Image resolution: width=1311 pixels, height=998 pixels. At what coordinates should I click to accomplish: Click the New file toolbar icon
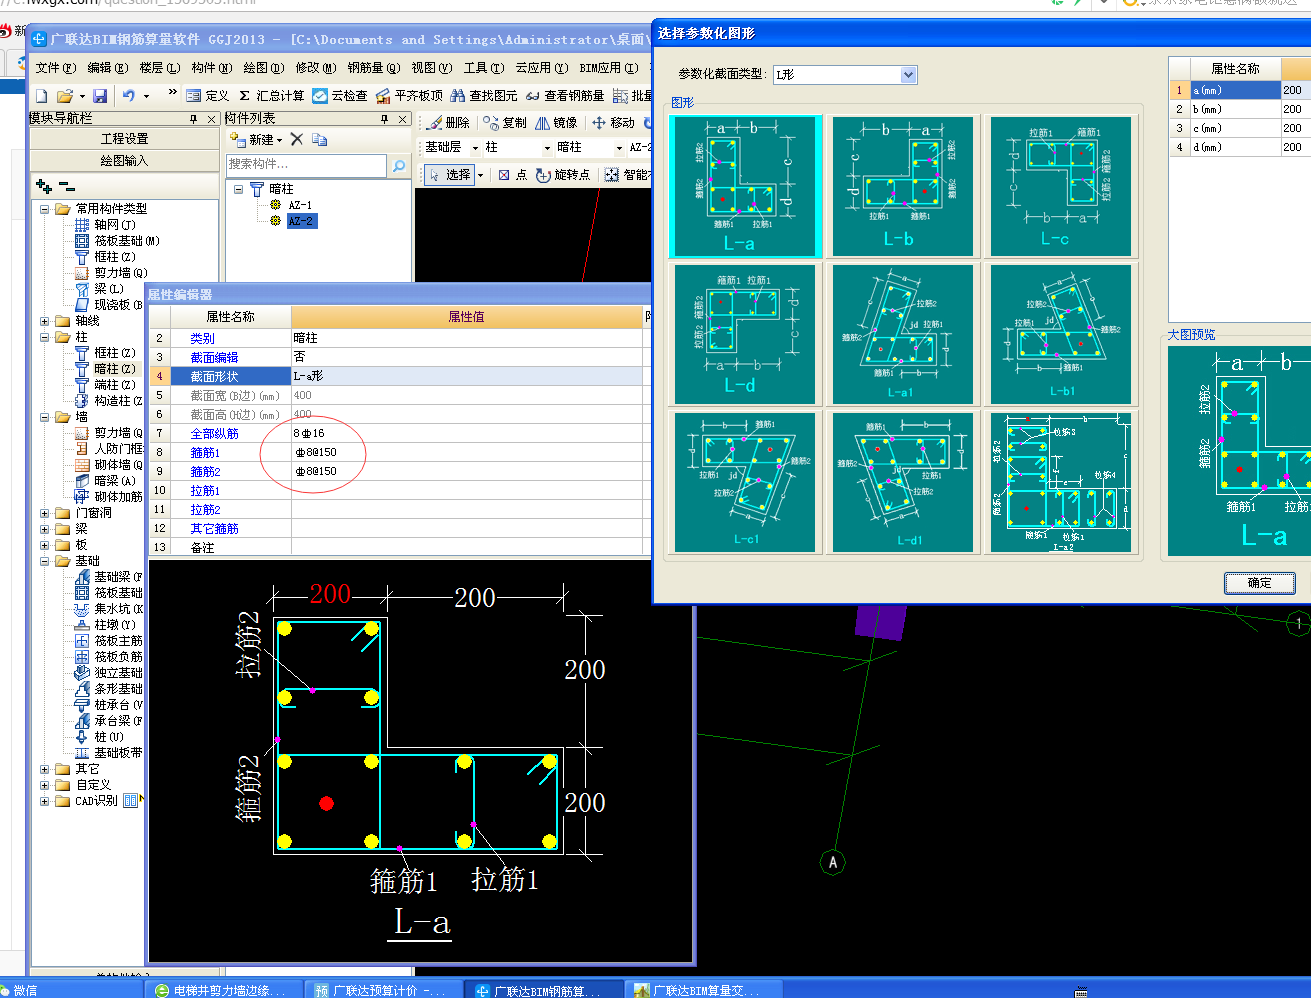41,96
